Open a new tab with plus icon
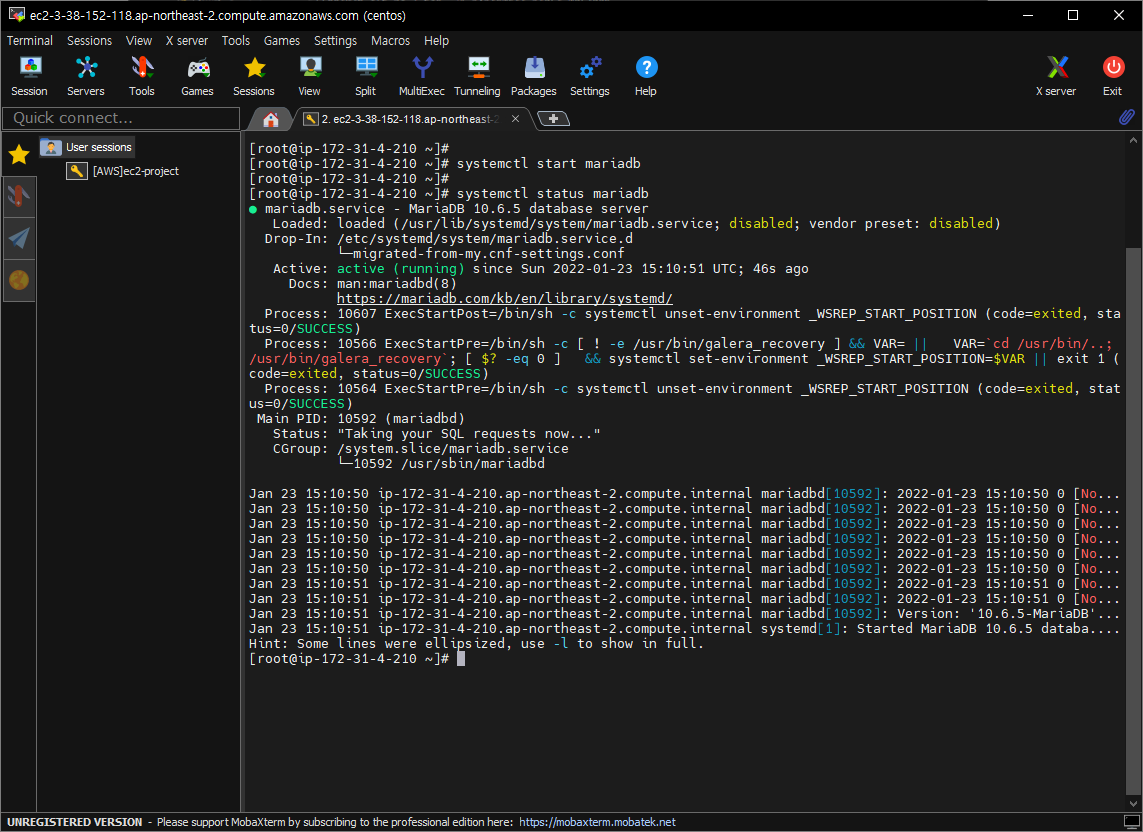This screenshot has width=1143, height=832. (553, 119)
